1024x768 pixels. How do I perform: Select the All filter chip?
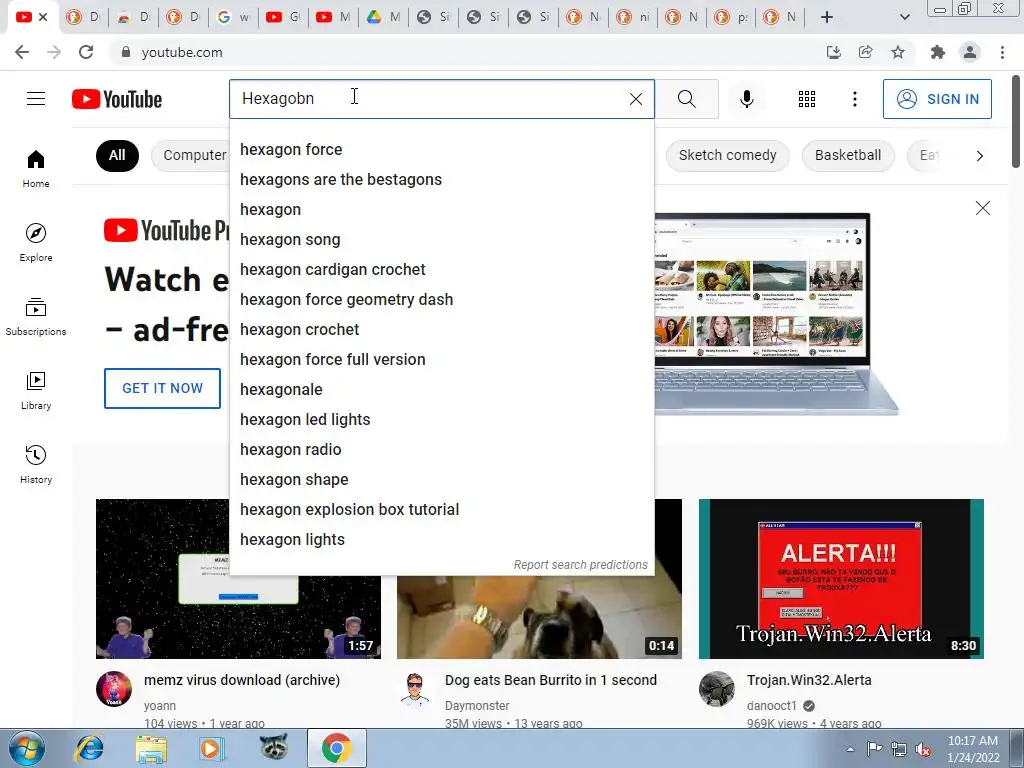pyautogui.click(x=117, y=155)
